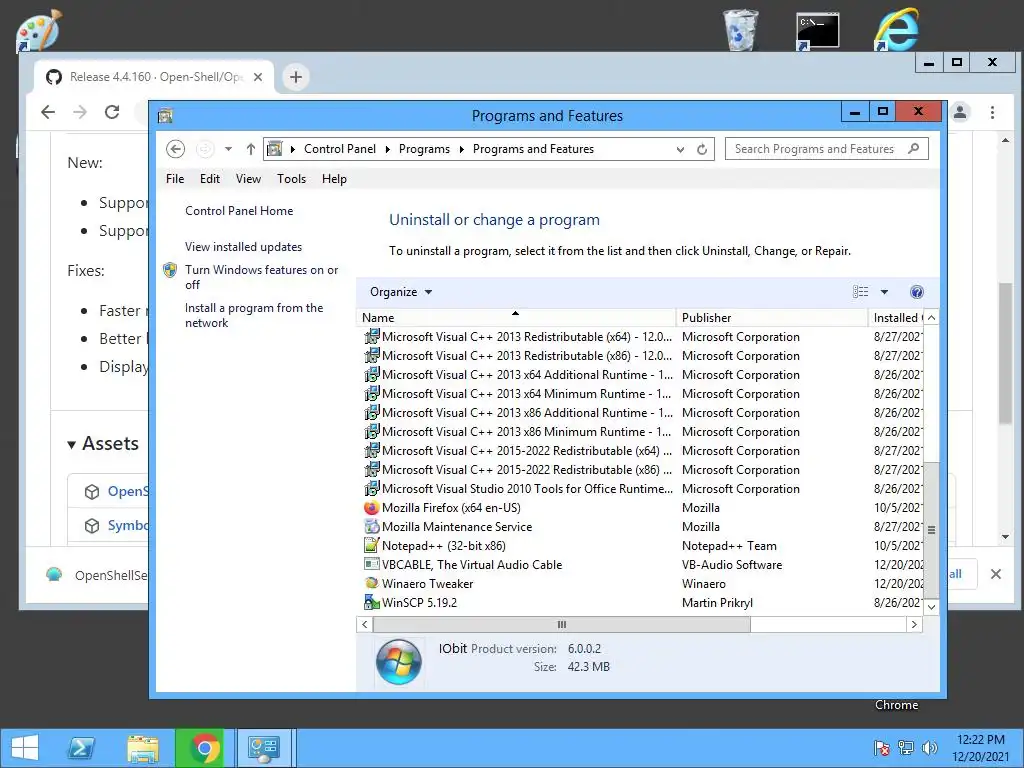The height and width of the screenshot is (768, 1024).
Task: Click the Up one level arrow
Action: pyautogui.click(x=251, y=149)
